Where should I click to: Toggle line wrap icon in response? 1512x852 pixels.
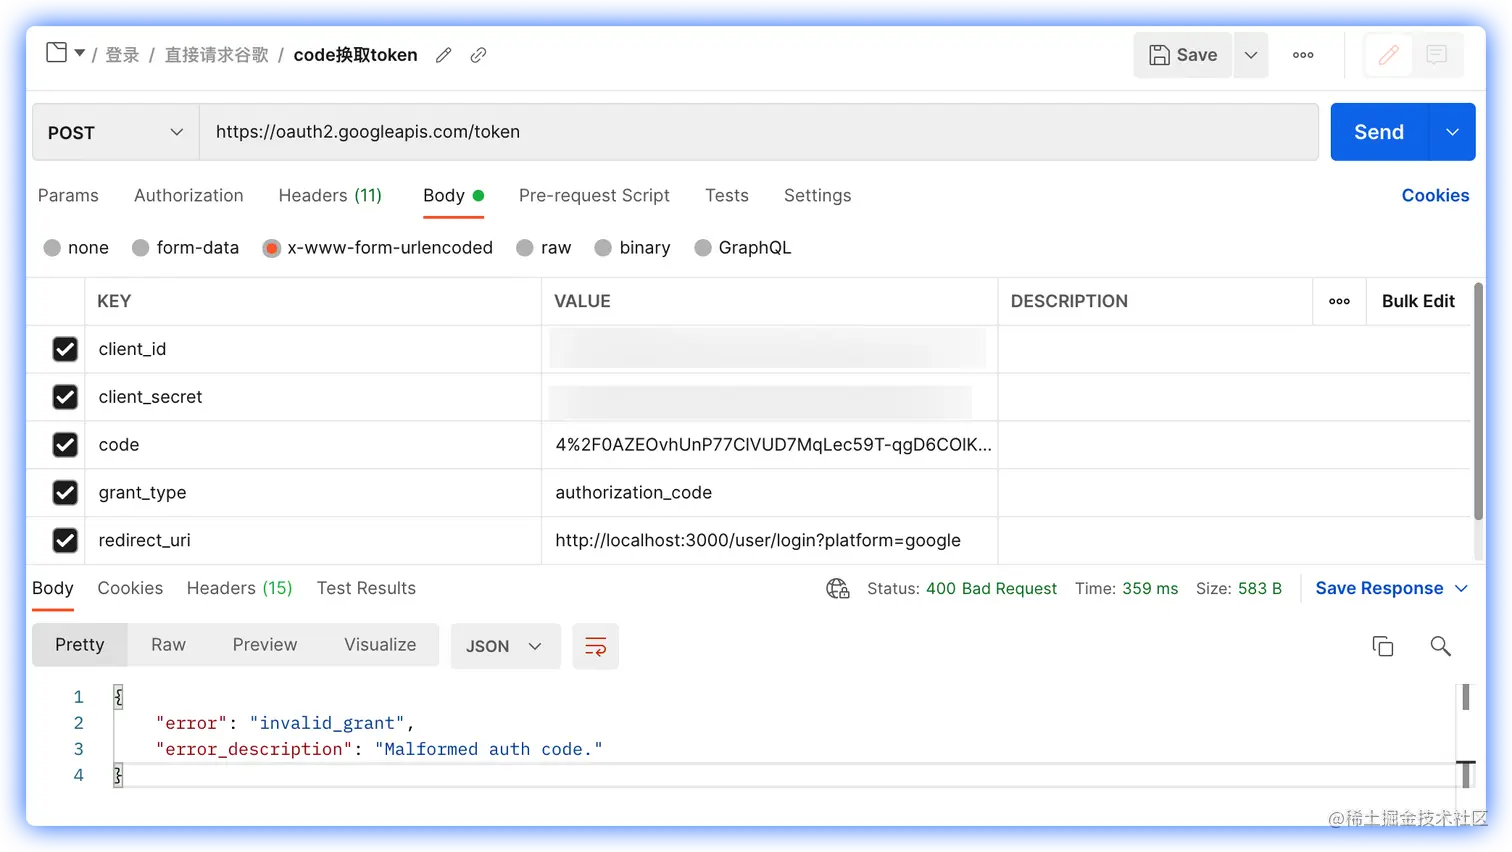click(596, 646)
